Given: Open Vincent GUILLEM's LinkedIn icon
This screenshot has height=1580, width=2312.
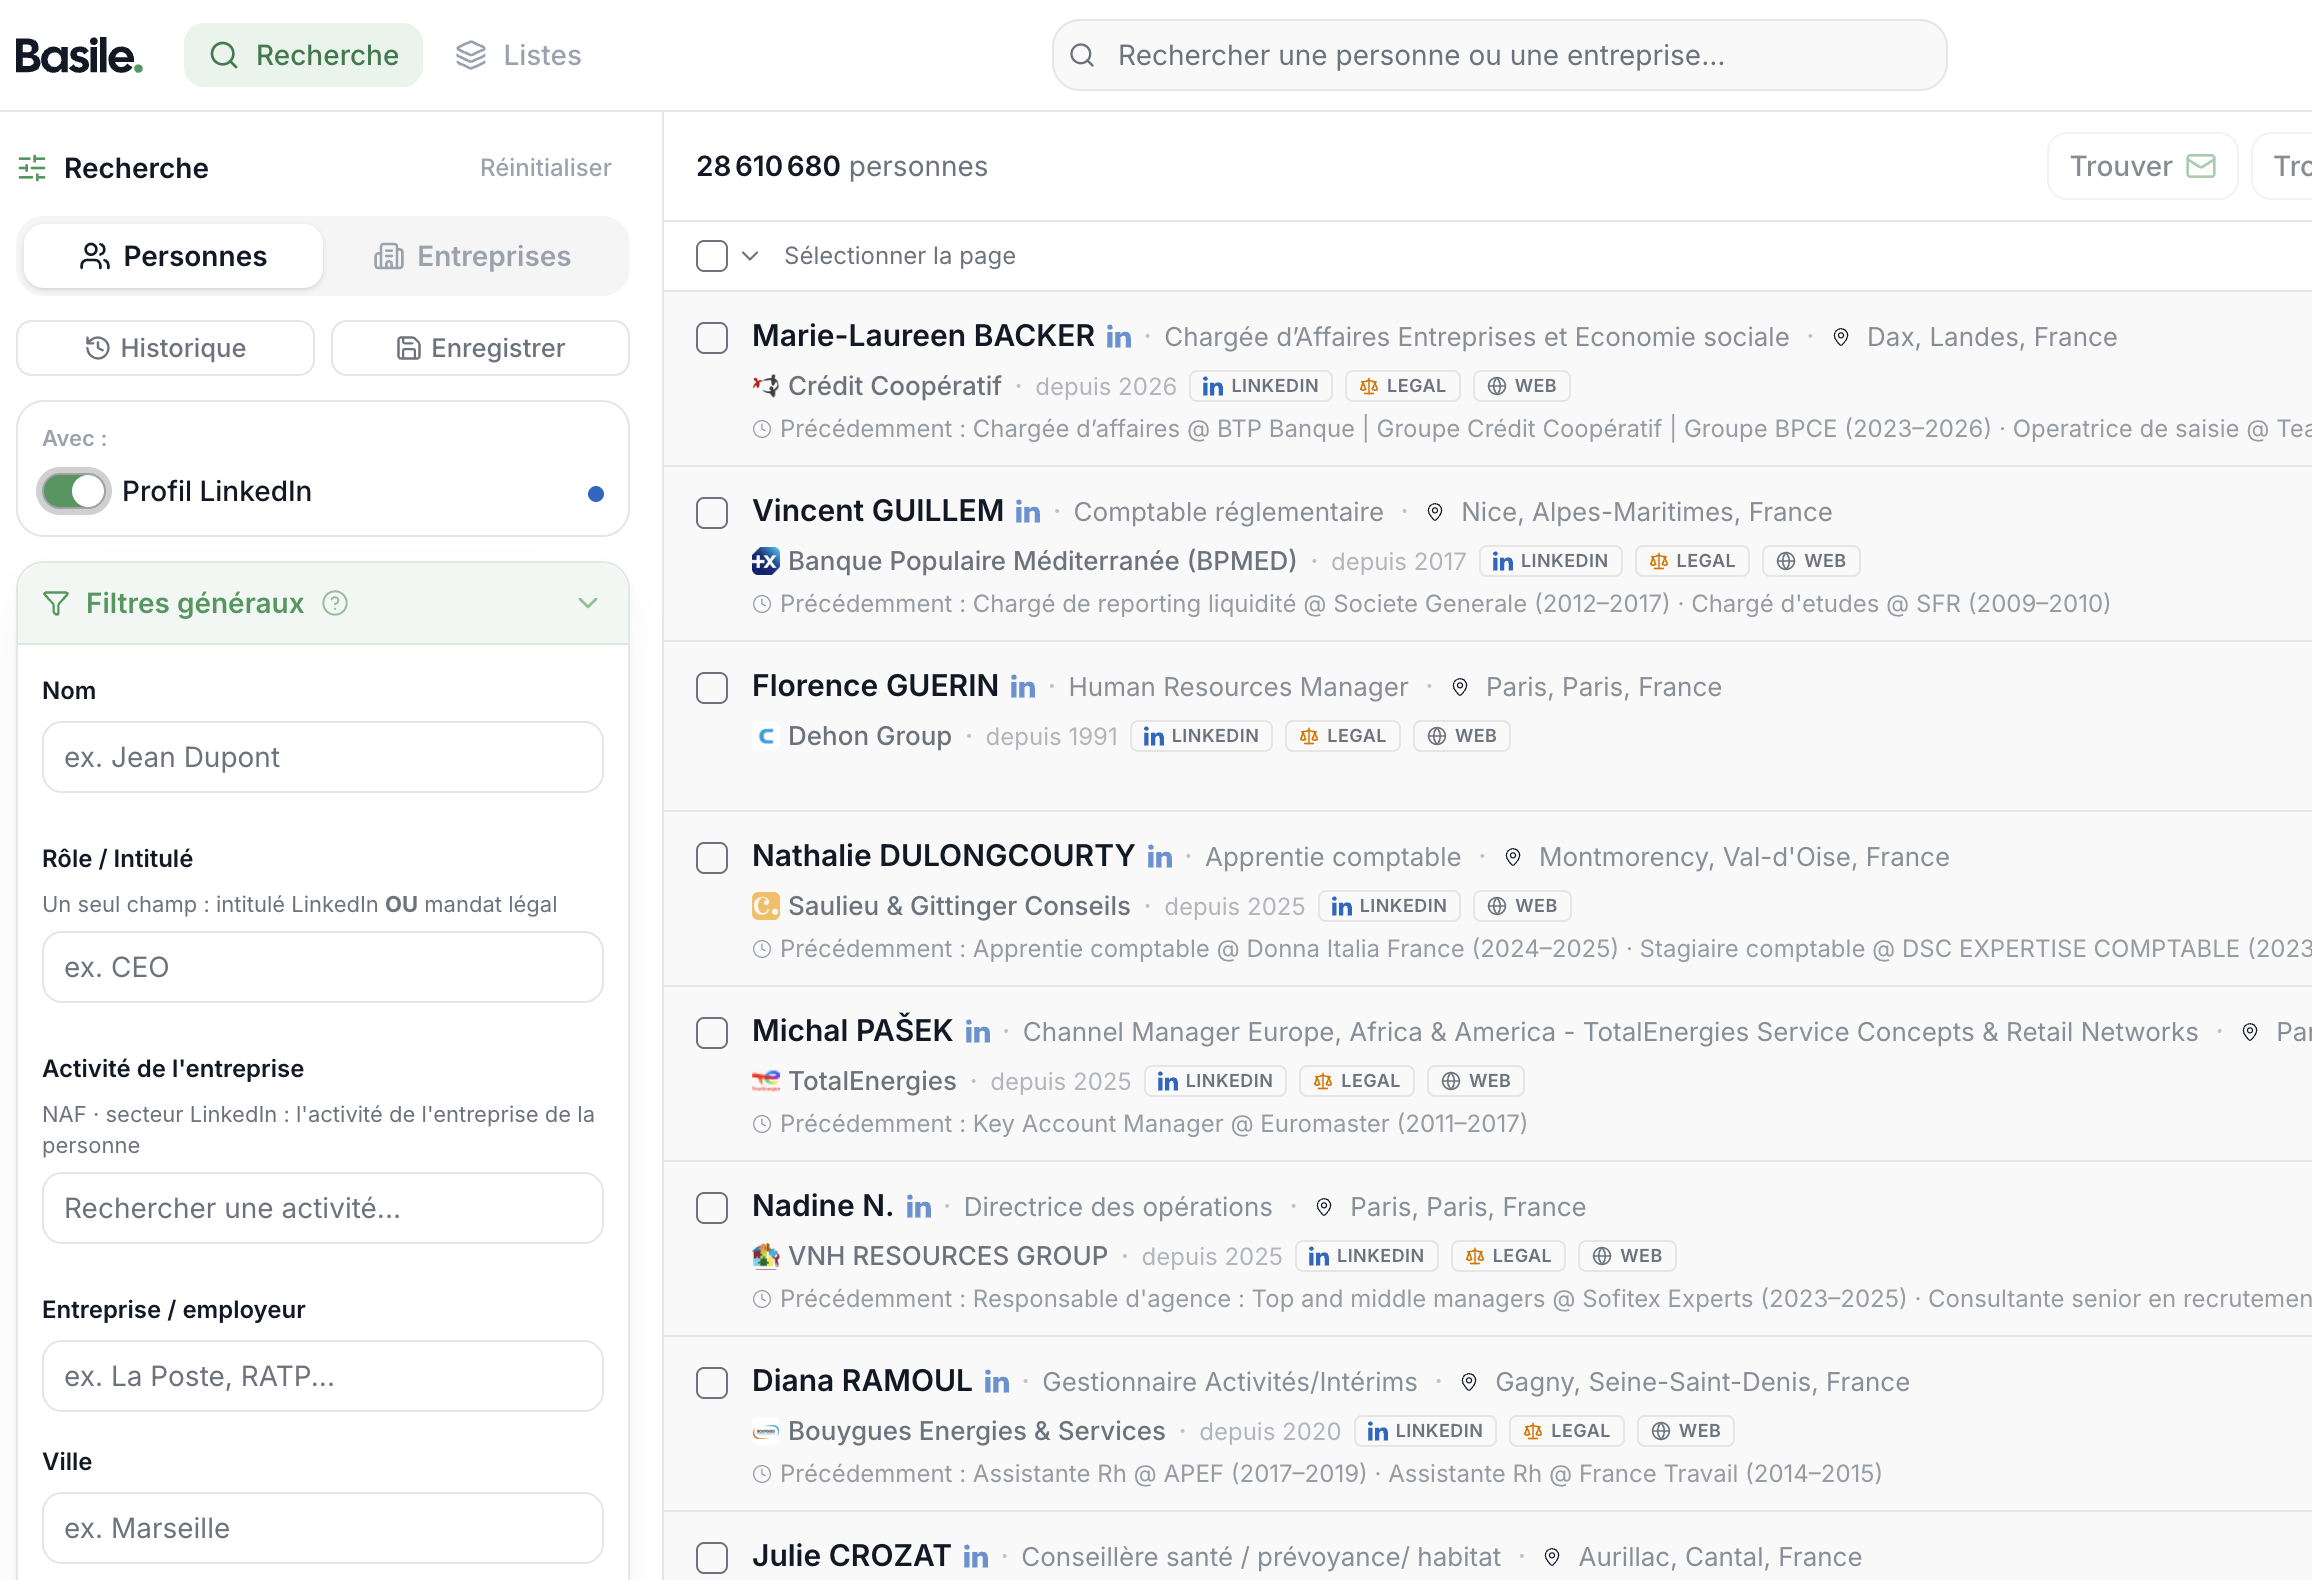Looking at the screenshot, I should pos(1028,513).
